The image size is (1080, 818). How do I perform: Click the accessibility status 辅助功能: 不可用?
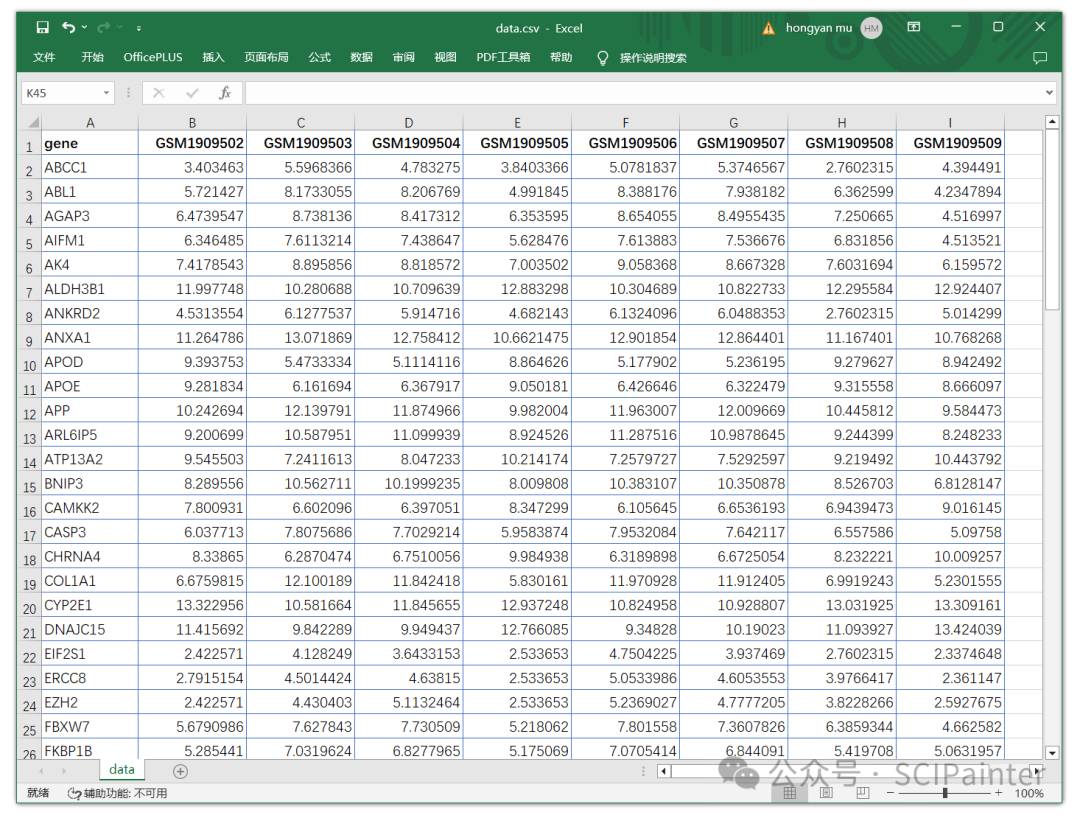(x=117, y=793)
